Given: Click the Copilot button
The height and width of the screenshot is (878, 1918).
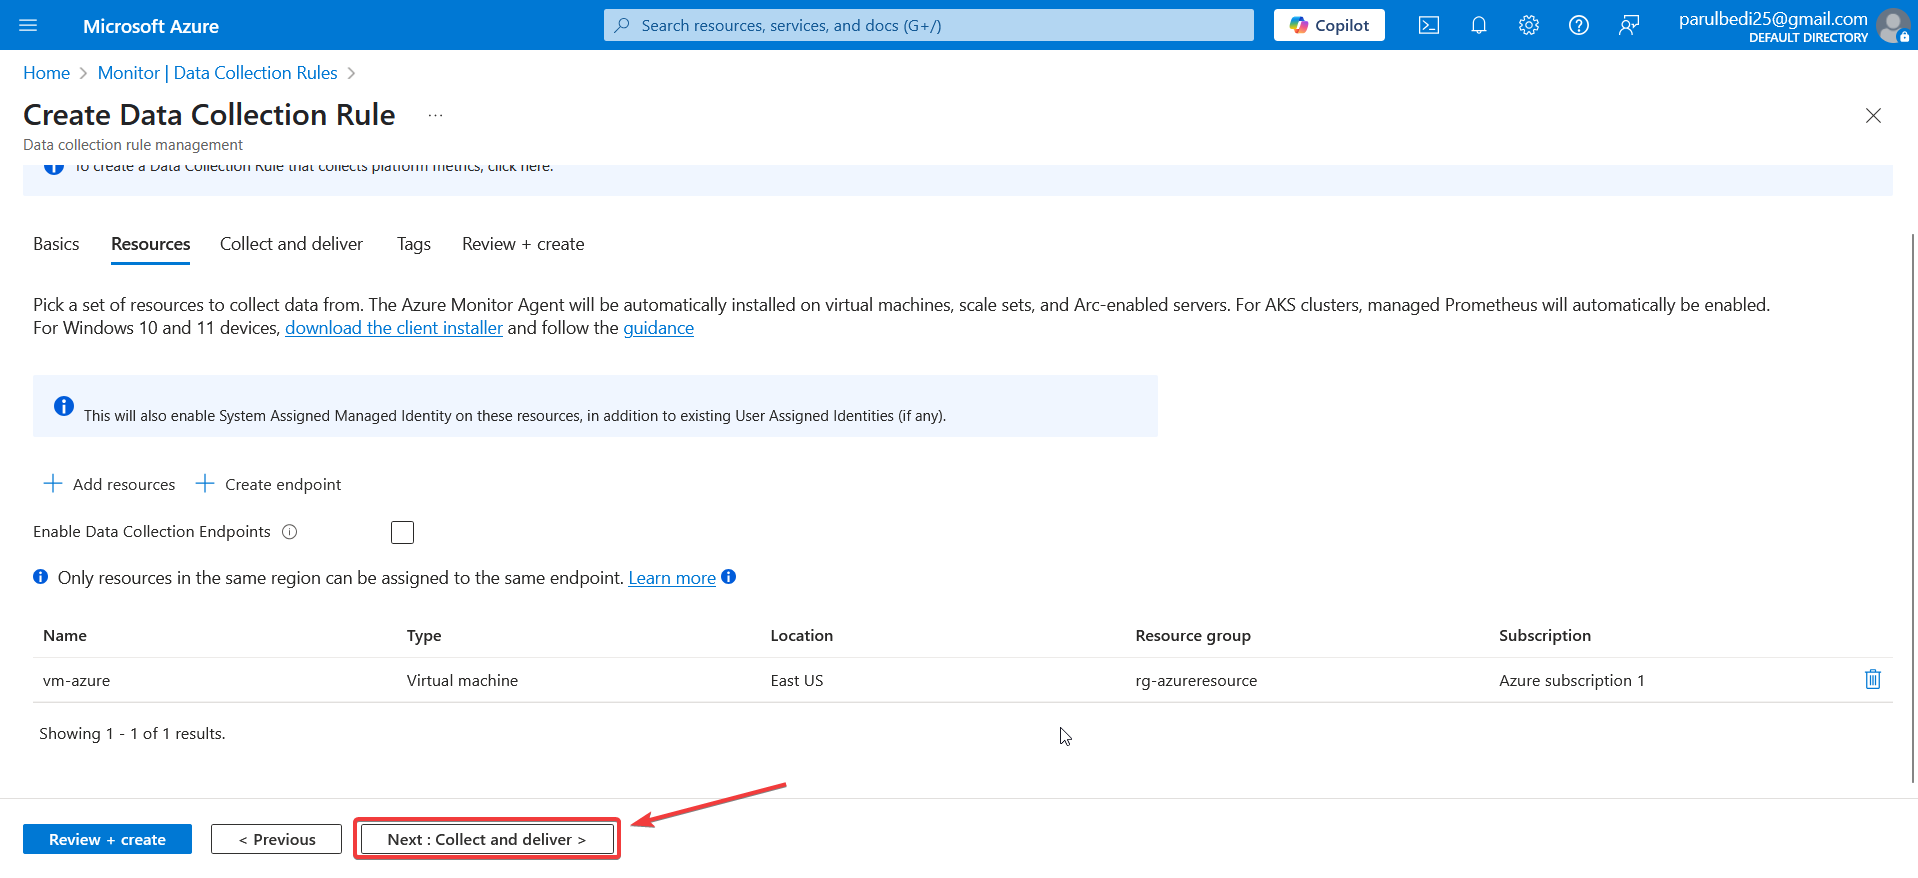Looking at the screenshot, I should click(1329, 25).
